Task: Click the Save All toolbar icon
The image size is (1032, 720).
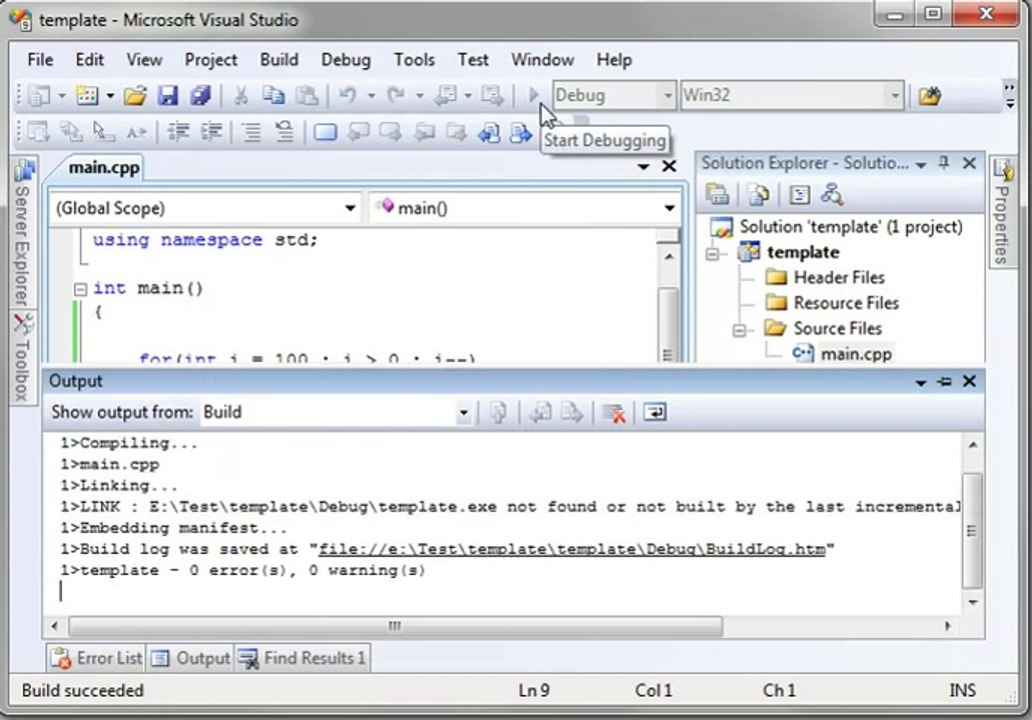Action: pyautogui.click(x=200, y=96)
